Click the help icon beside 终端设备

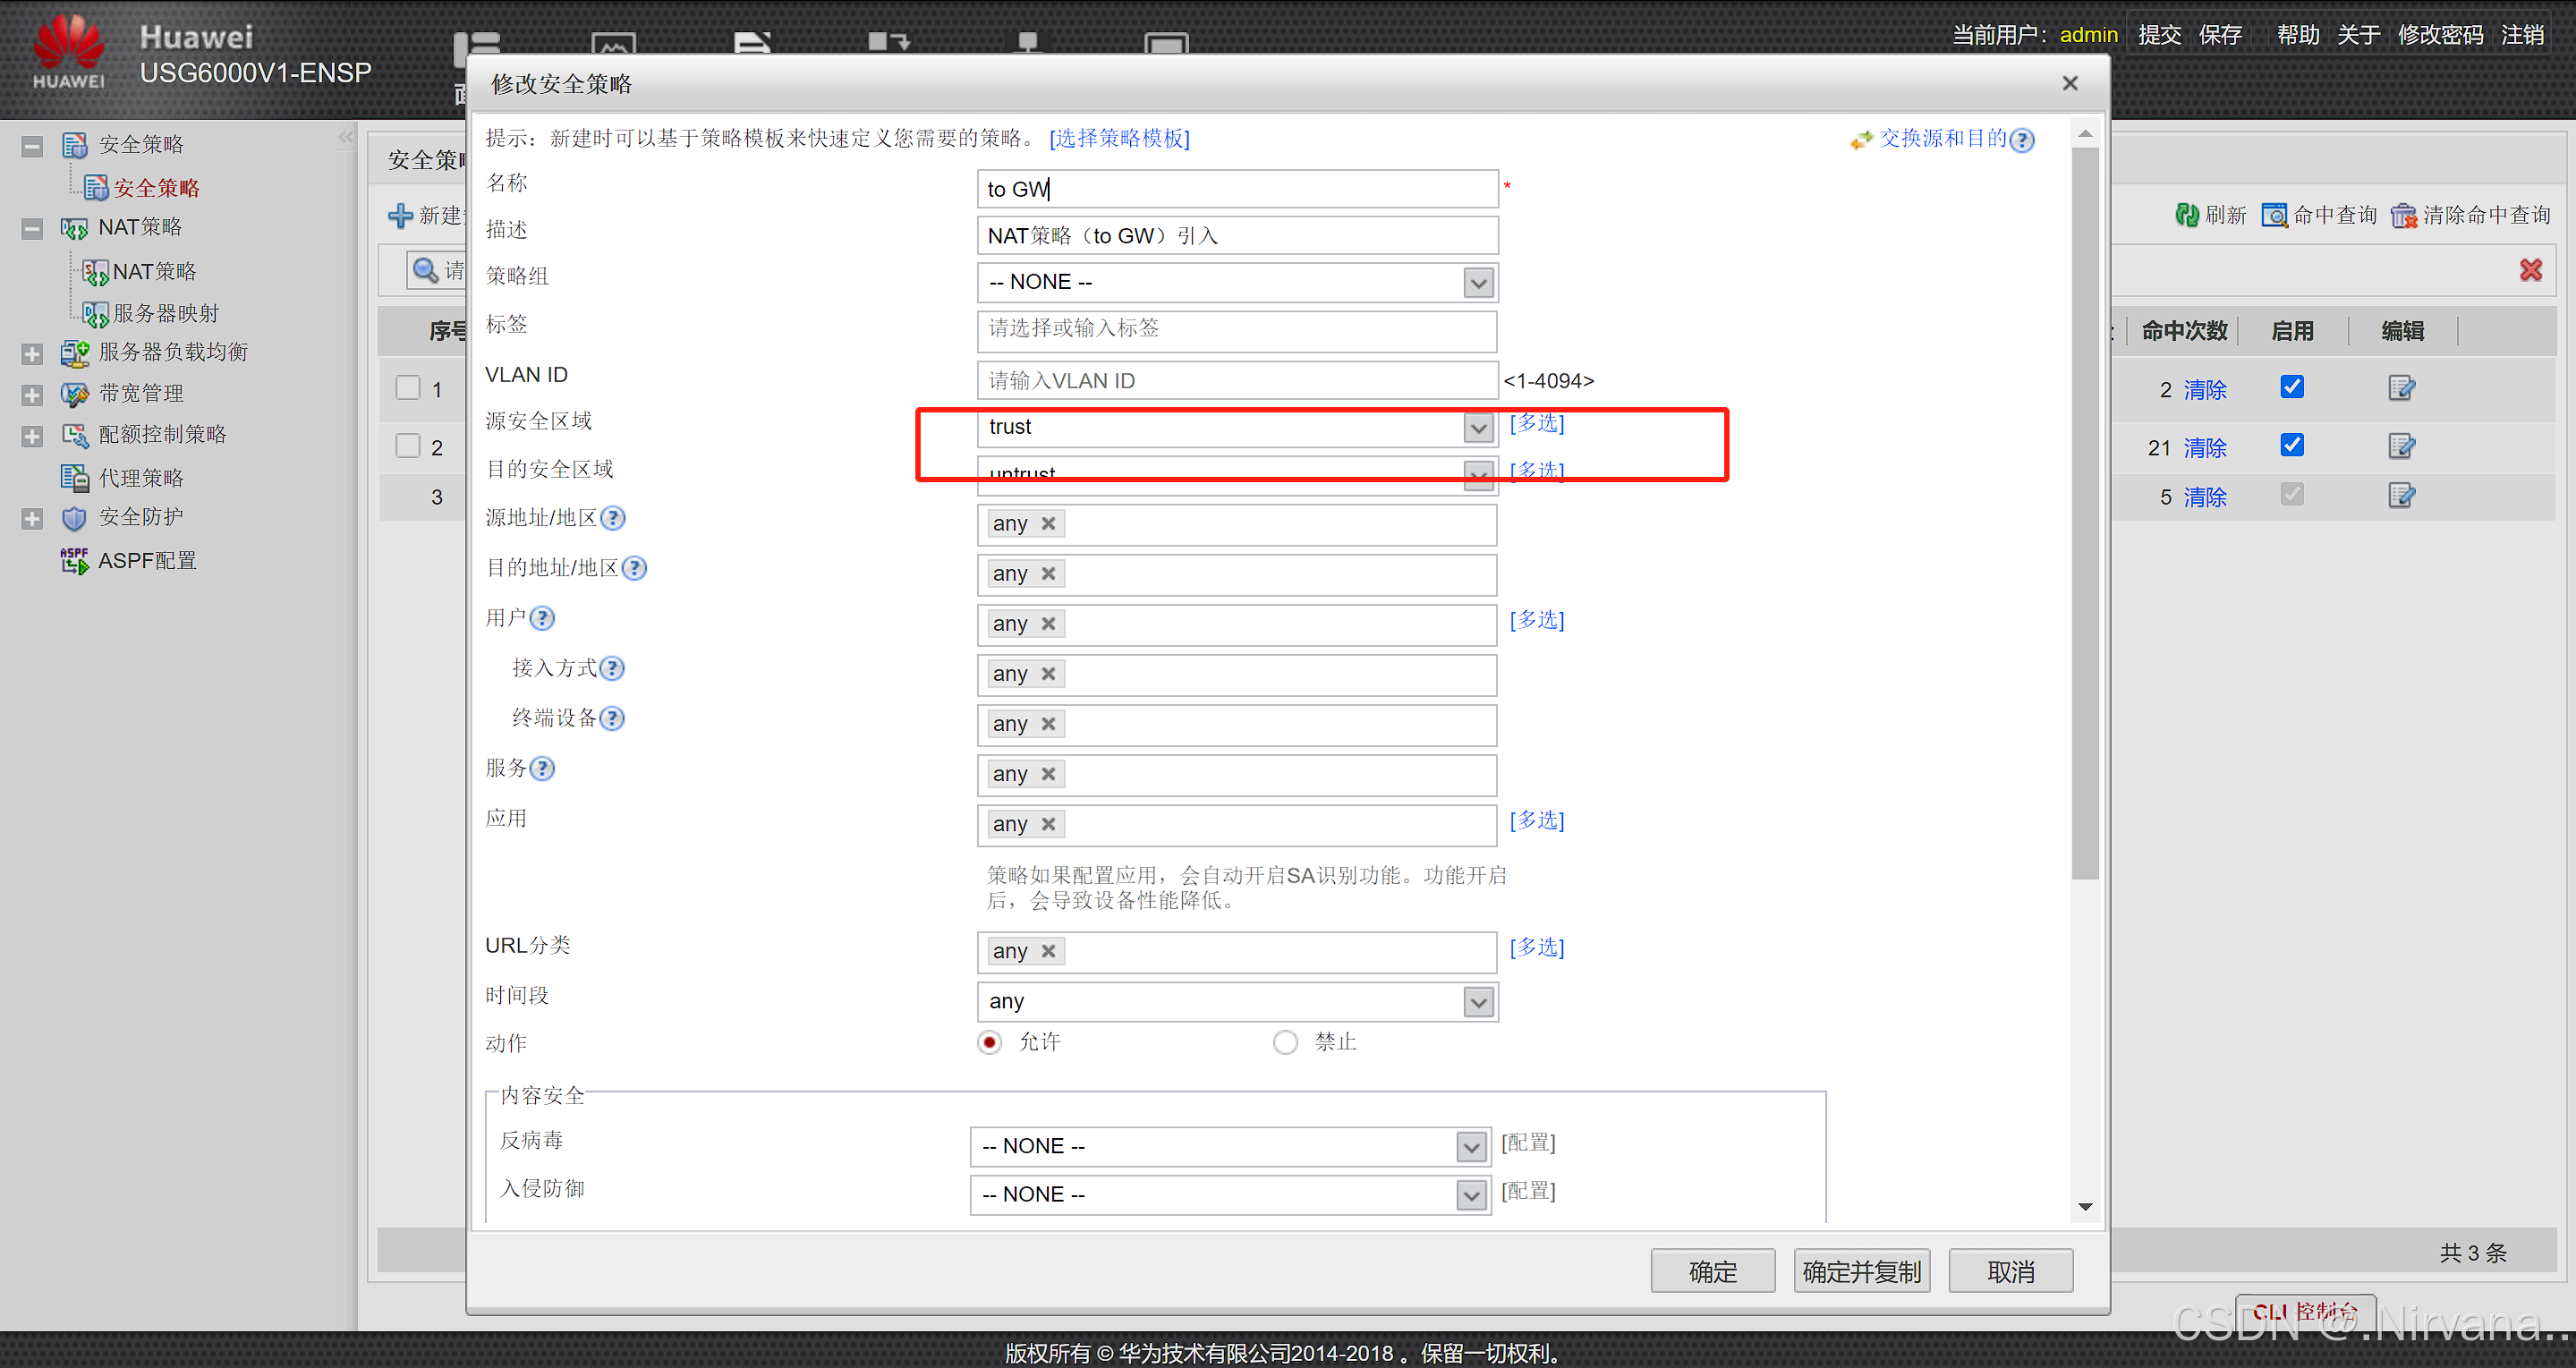tap(612, 718)
